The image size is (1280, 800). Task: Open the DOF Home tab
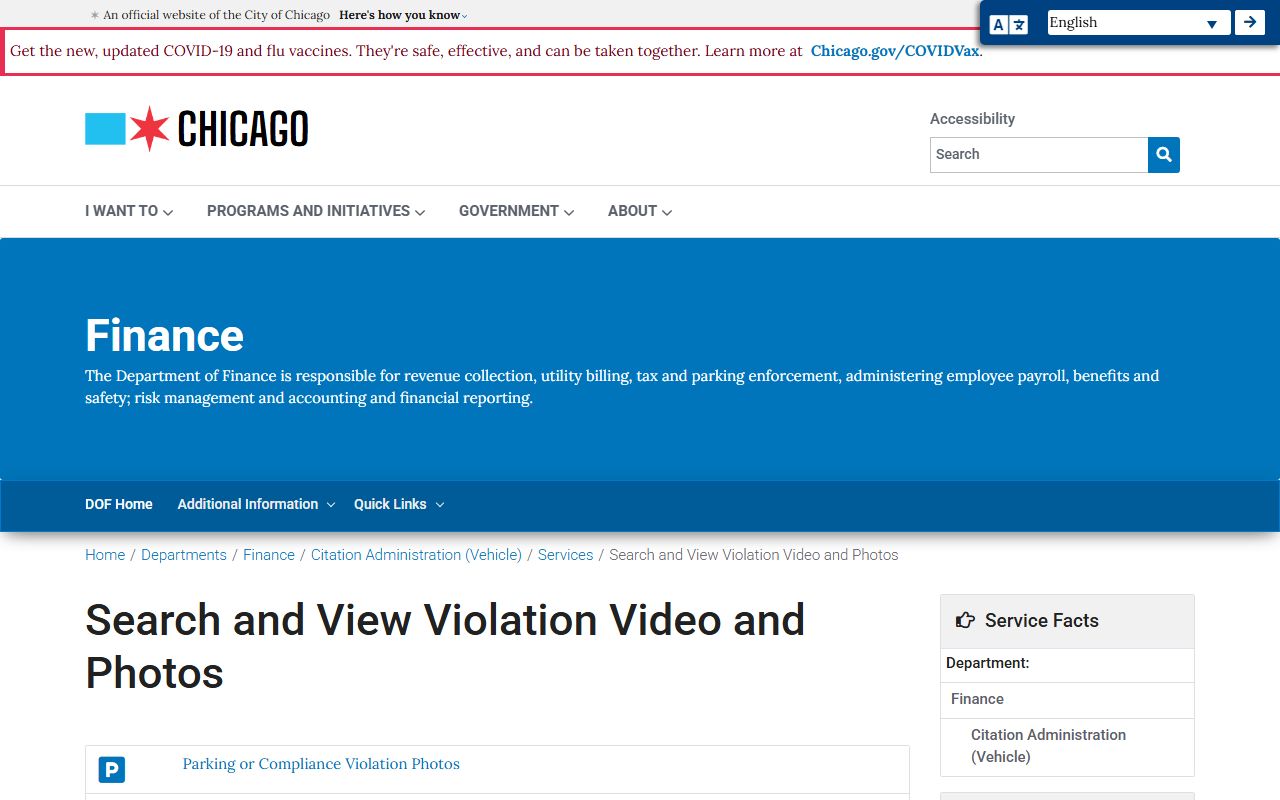[119, 504]
